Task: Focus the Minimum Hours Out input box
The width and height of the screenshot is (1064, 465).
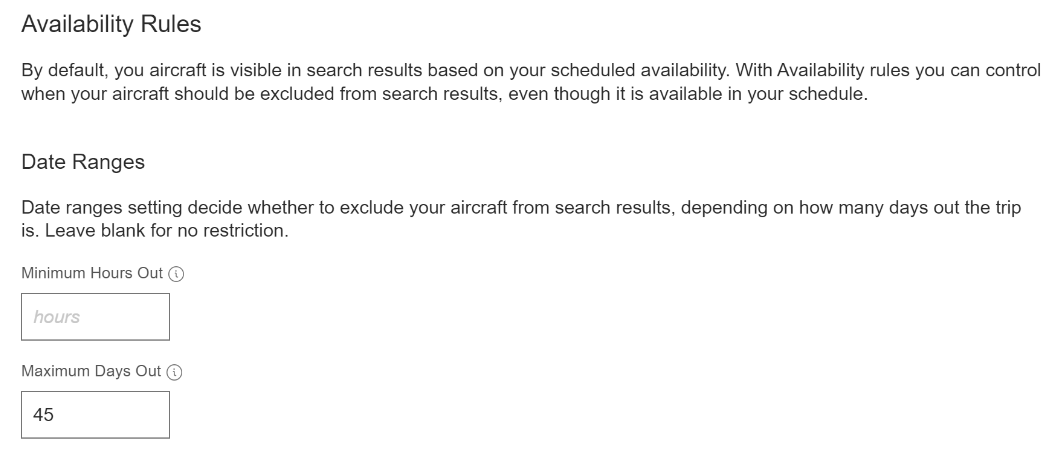Action: (96, 317)
